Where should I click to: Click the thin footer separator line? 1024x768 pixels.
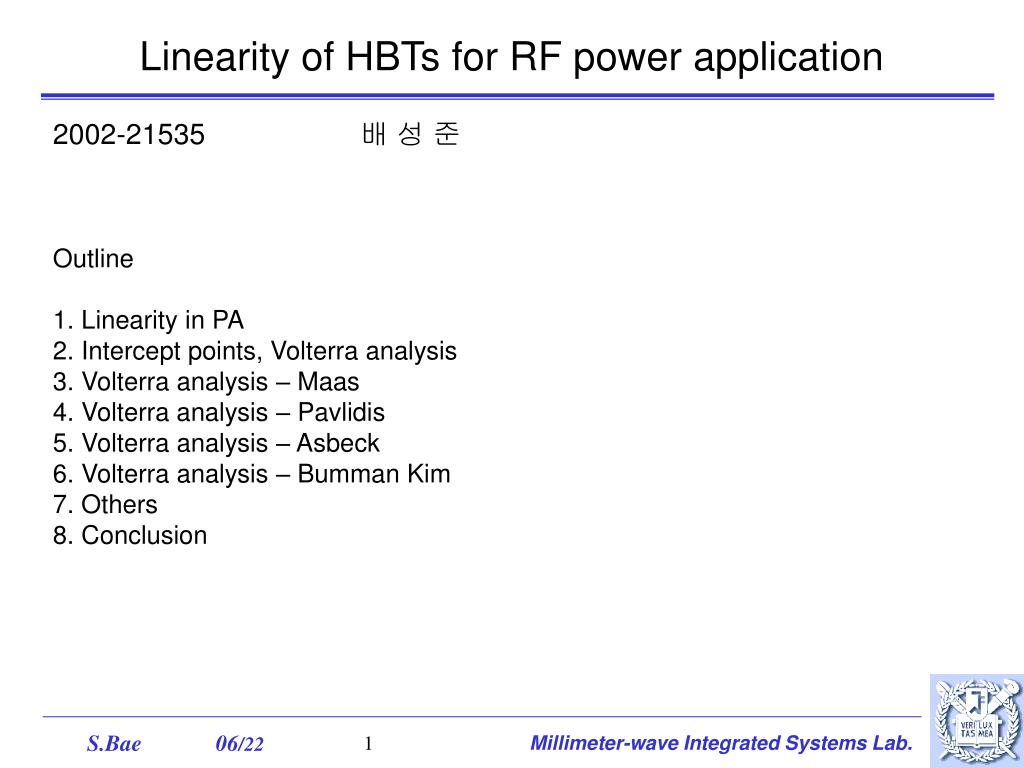tap(482, 716)
